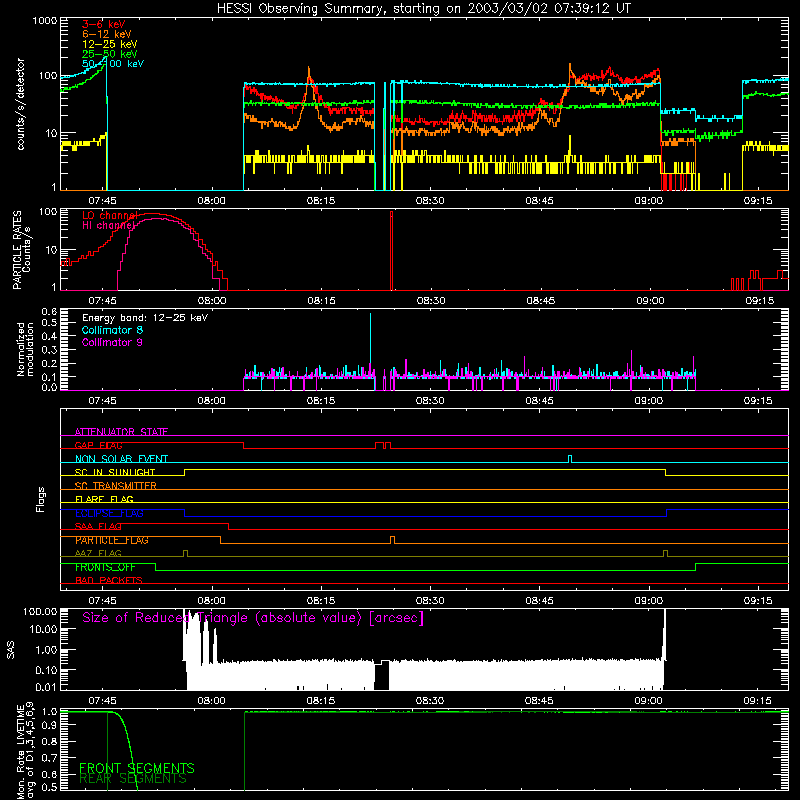Click the SC_TRANSMITTER flag label
800x800 pixels.
116,486
